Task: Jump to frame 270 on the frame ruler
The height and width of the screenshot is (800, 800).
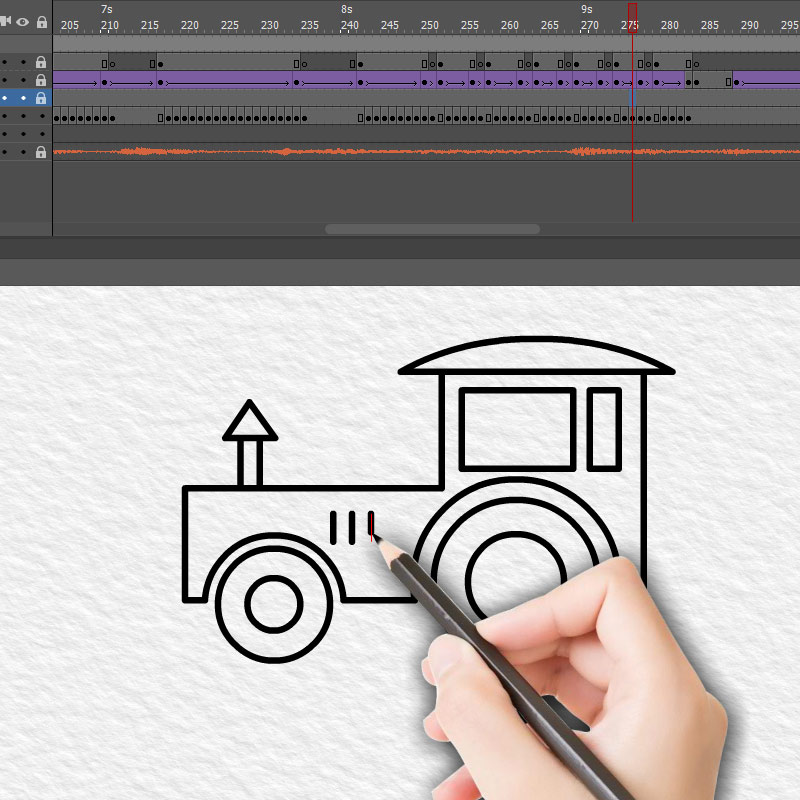Action: coord(590,25)
